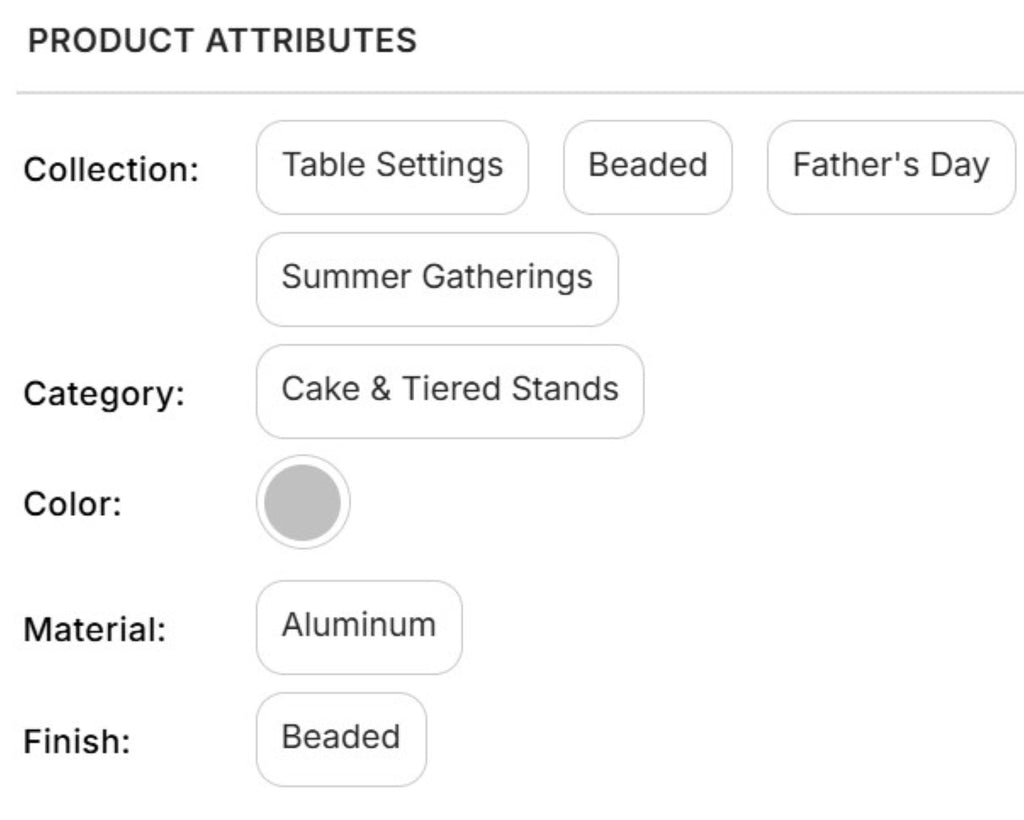Click the Finish label
Screen dimensions: 1024x820
[78, 742]
